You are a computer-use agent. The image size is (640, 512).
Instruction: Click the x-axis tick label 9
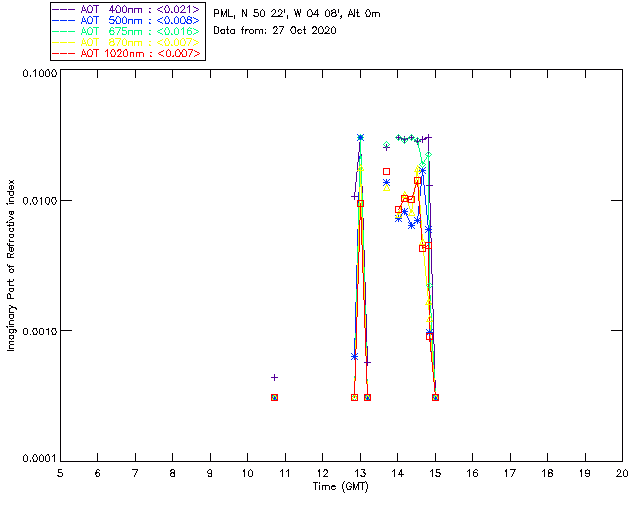pos(210,473)
